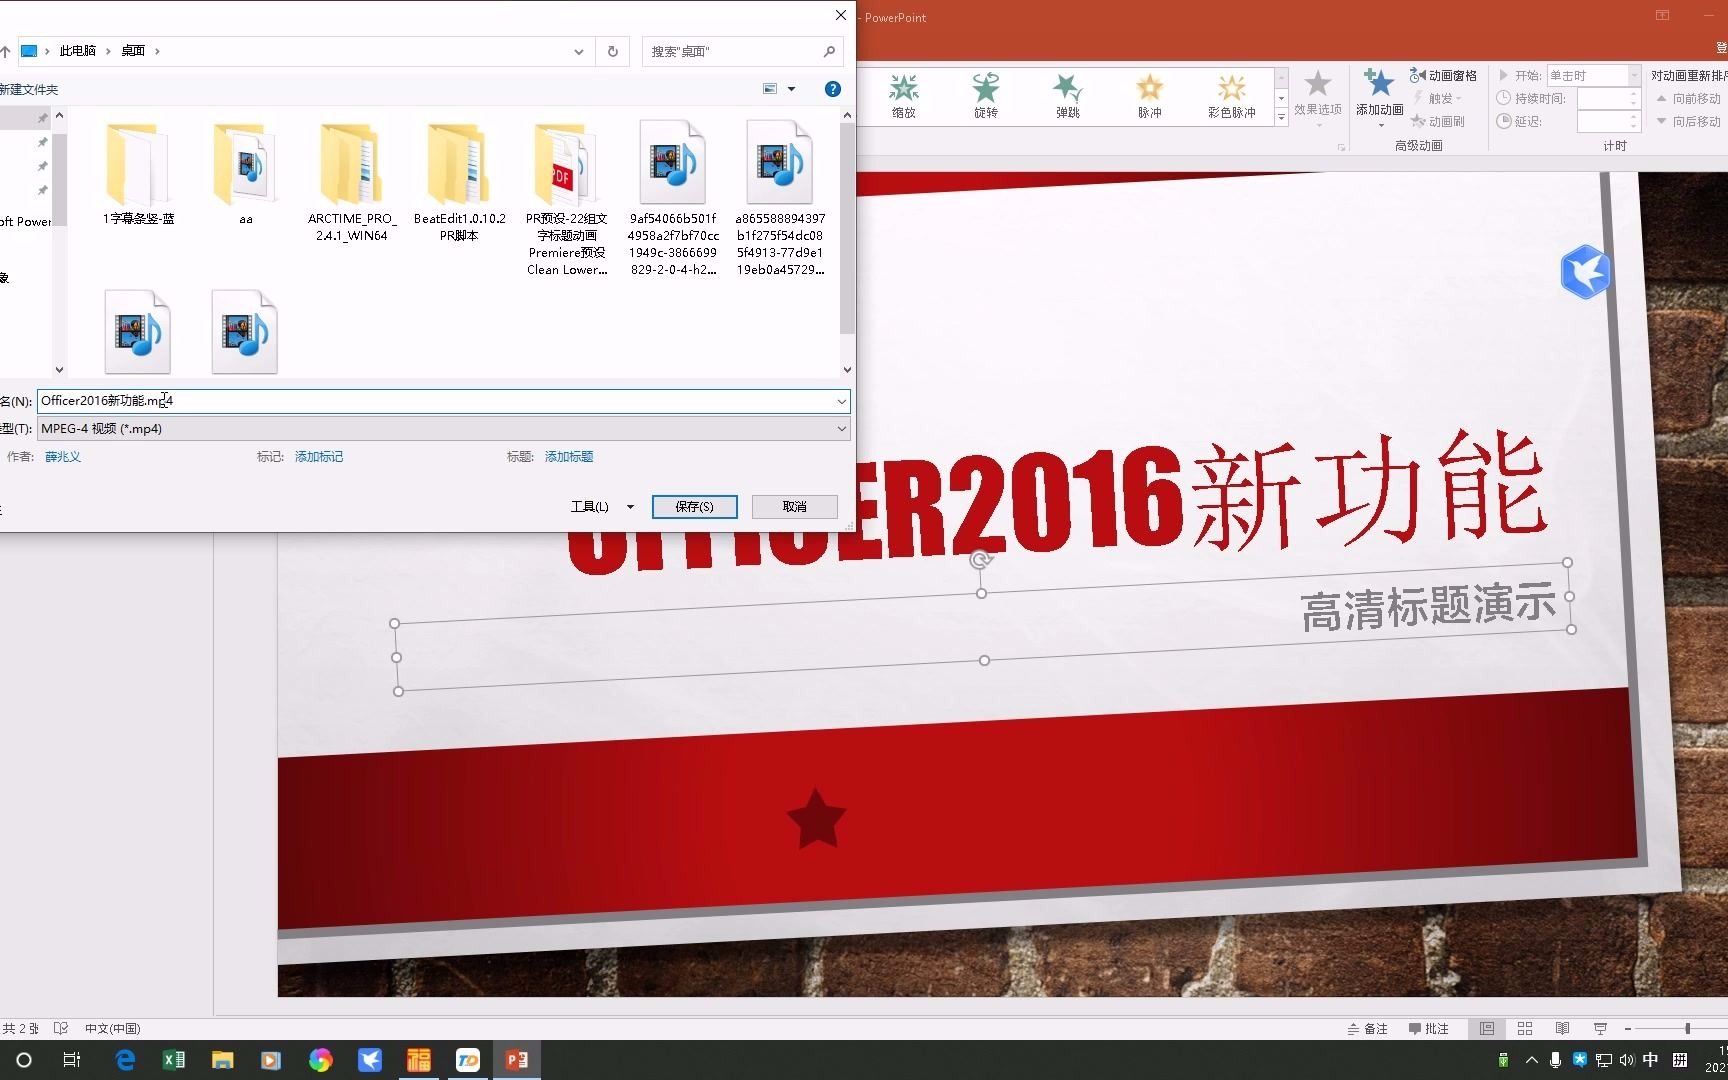Click the zoom slider handle
Image resolution: width=1728 pixels, height=1080 pixels.
(x=1688, y=1029)
